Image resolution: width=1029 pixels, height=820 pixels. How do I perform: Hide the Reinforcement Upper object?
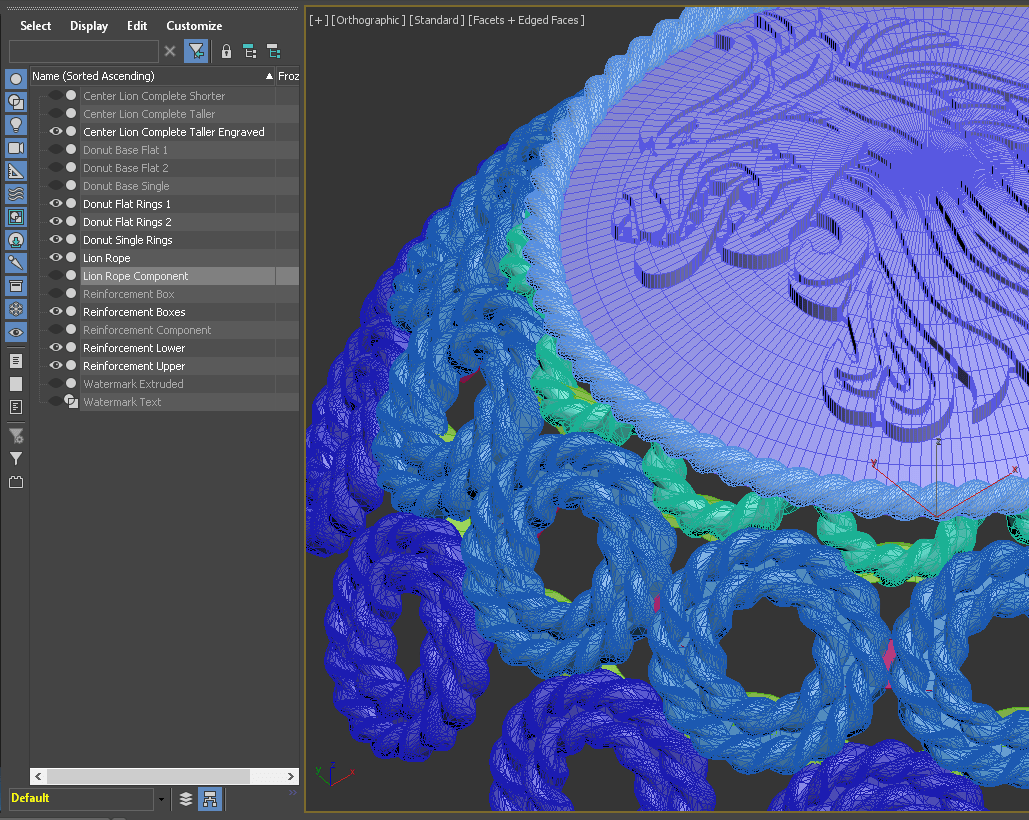56,366
